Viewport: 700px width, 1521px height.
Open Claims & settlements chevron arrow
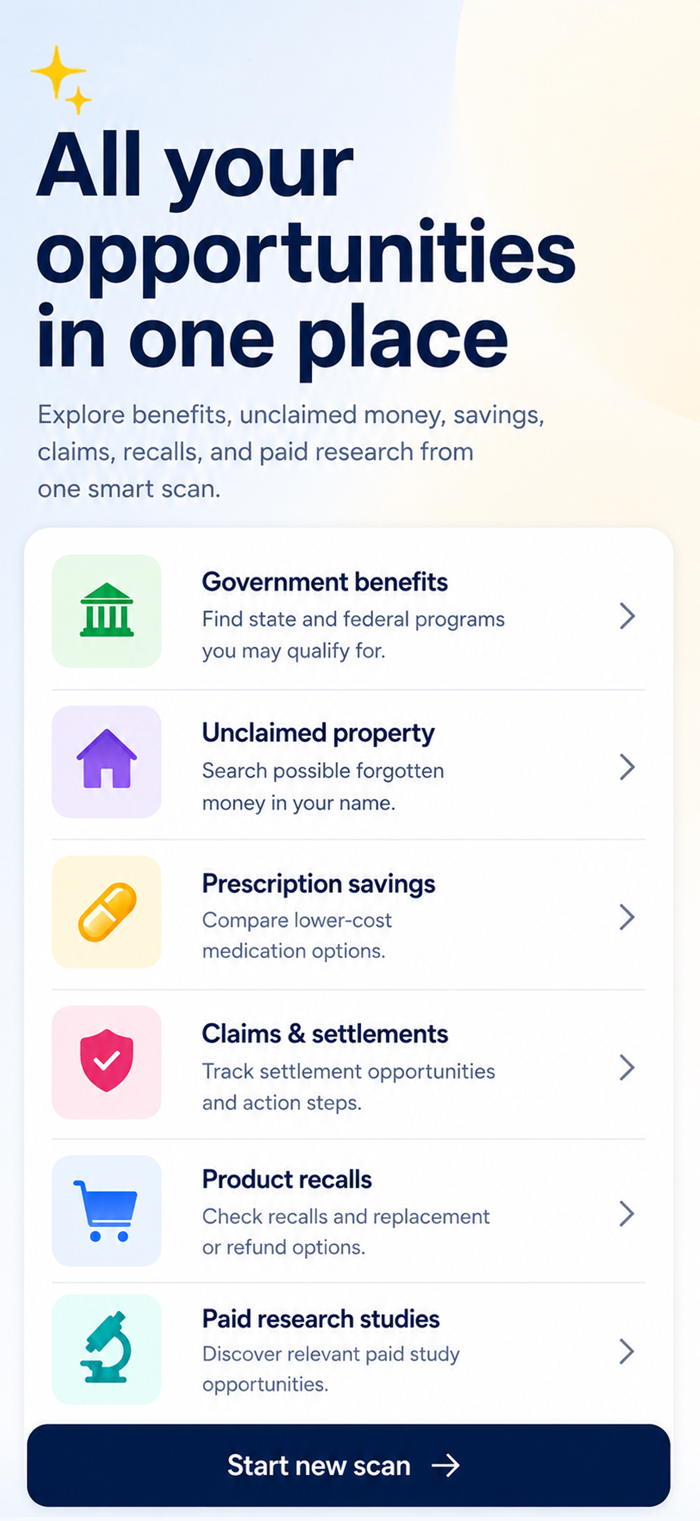[627, 1067]
